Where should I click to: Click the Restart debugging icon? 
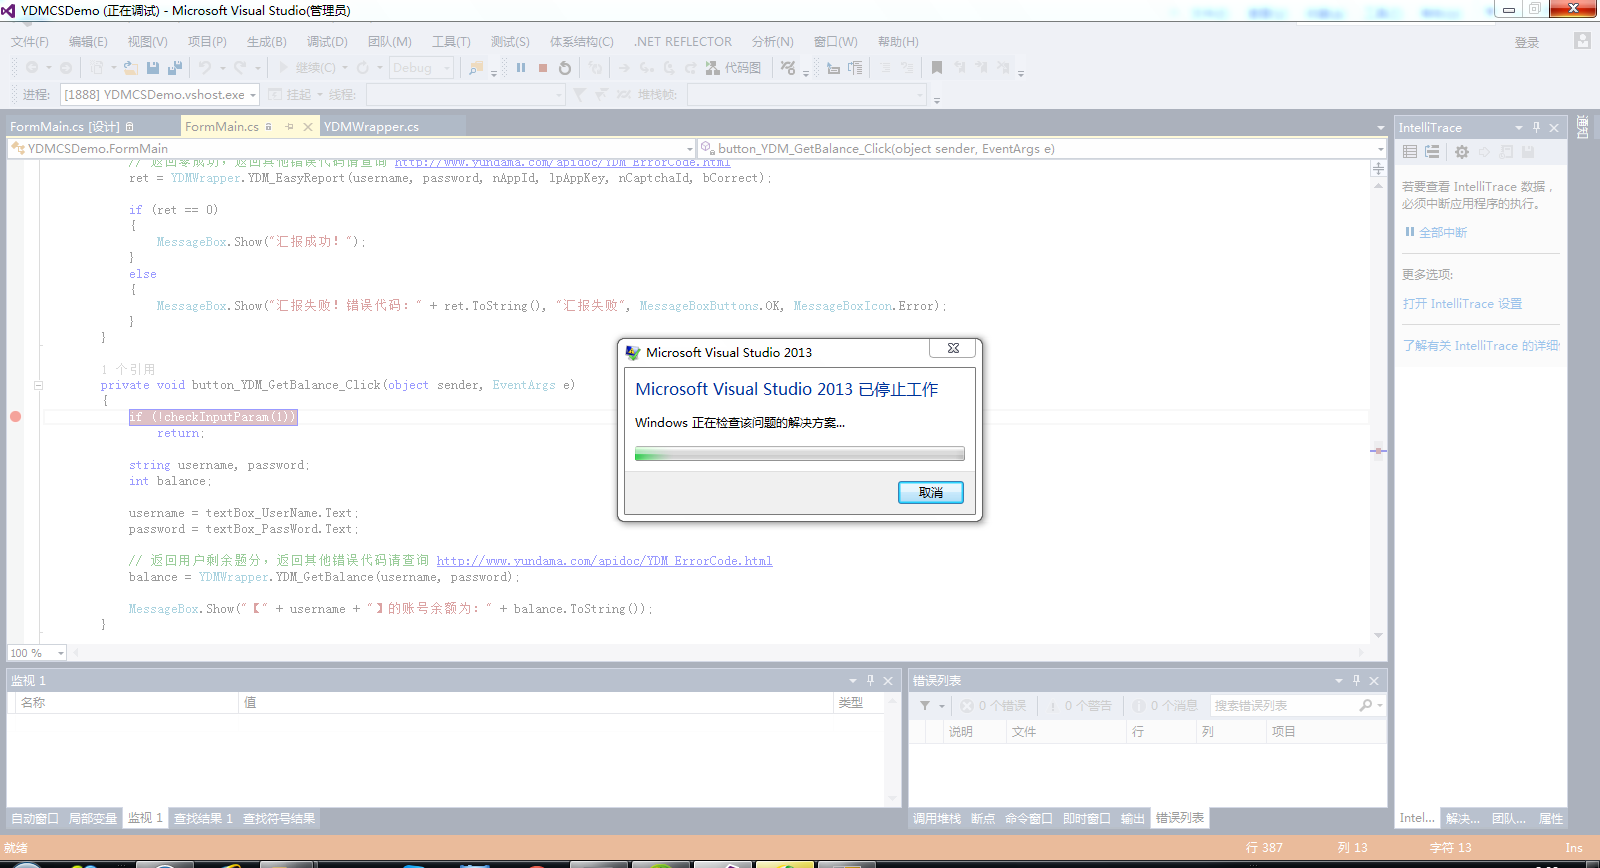point(565,68)
